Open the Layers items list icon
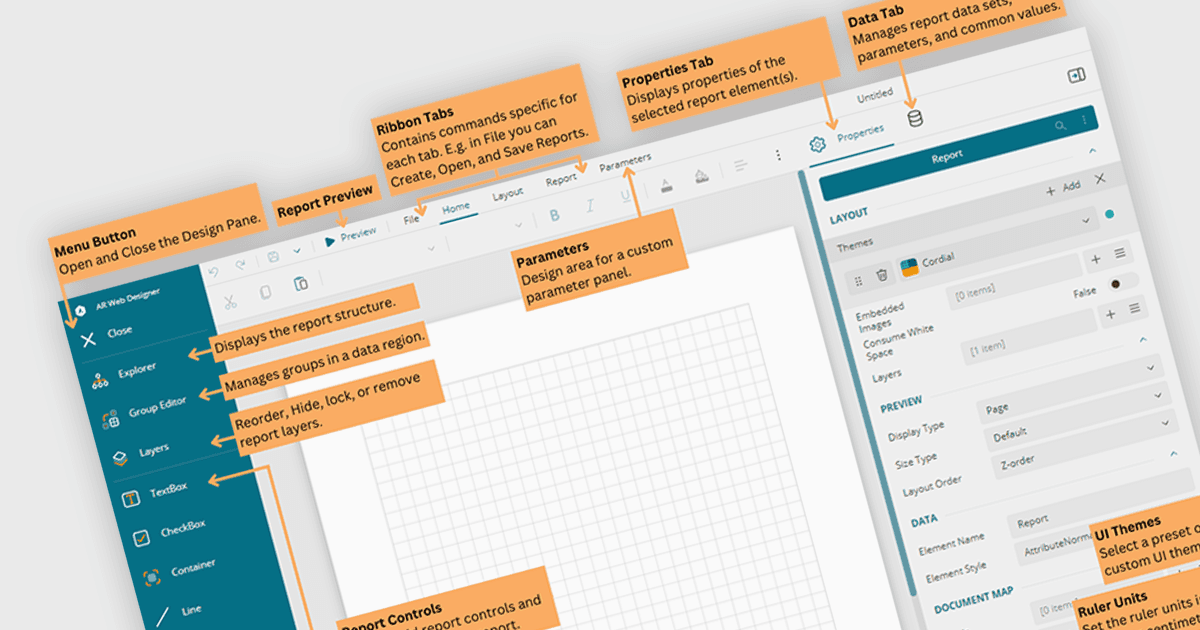This screenshot has width=1200, height=630. pos(1135,309)
